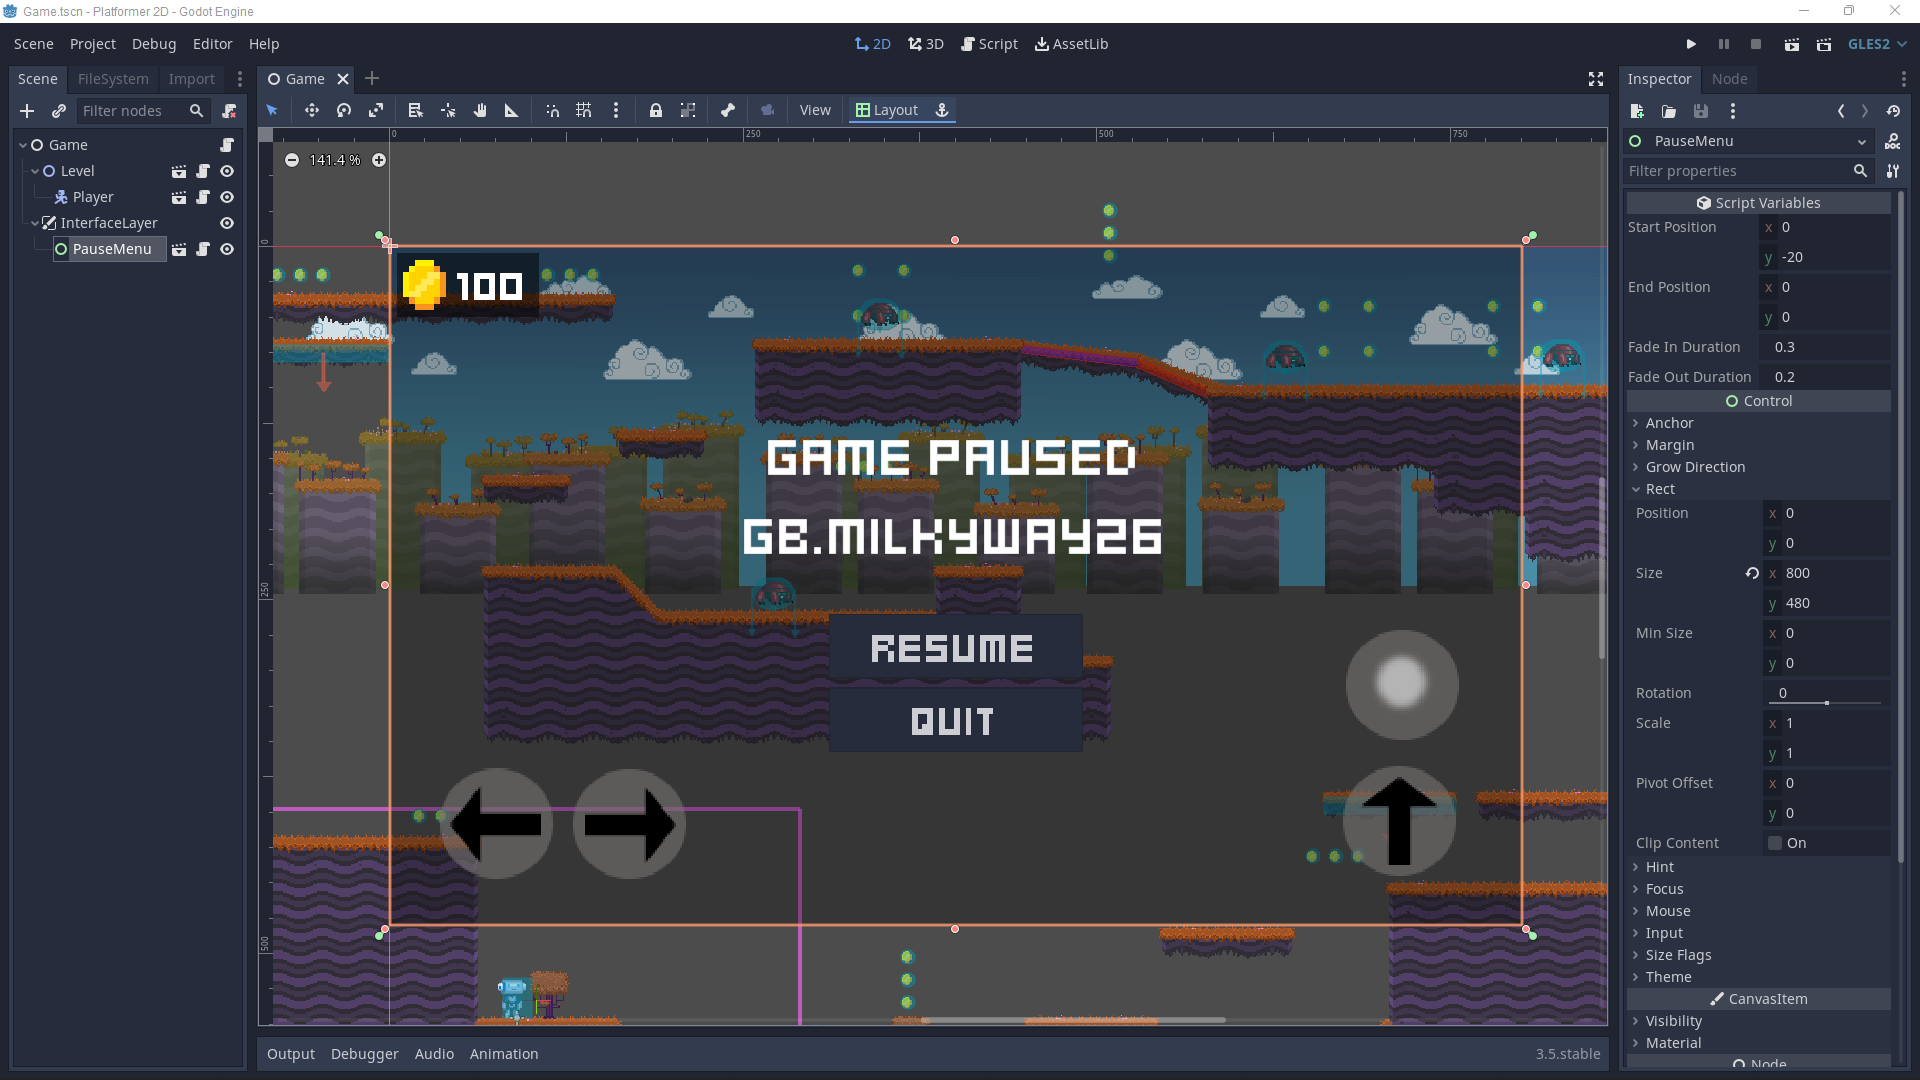This screenshot has height=1080, width=1920.
Task: Open the Project menu
Action: point(93,44)
